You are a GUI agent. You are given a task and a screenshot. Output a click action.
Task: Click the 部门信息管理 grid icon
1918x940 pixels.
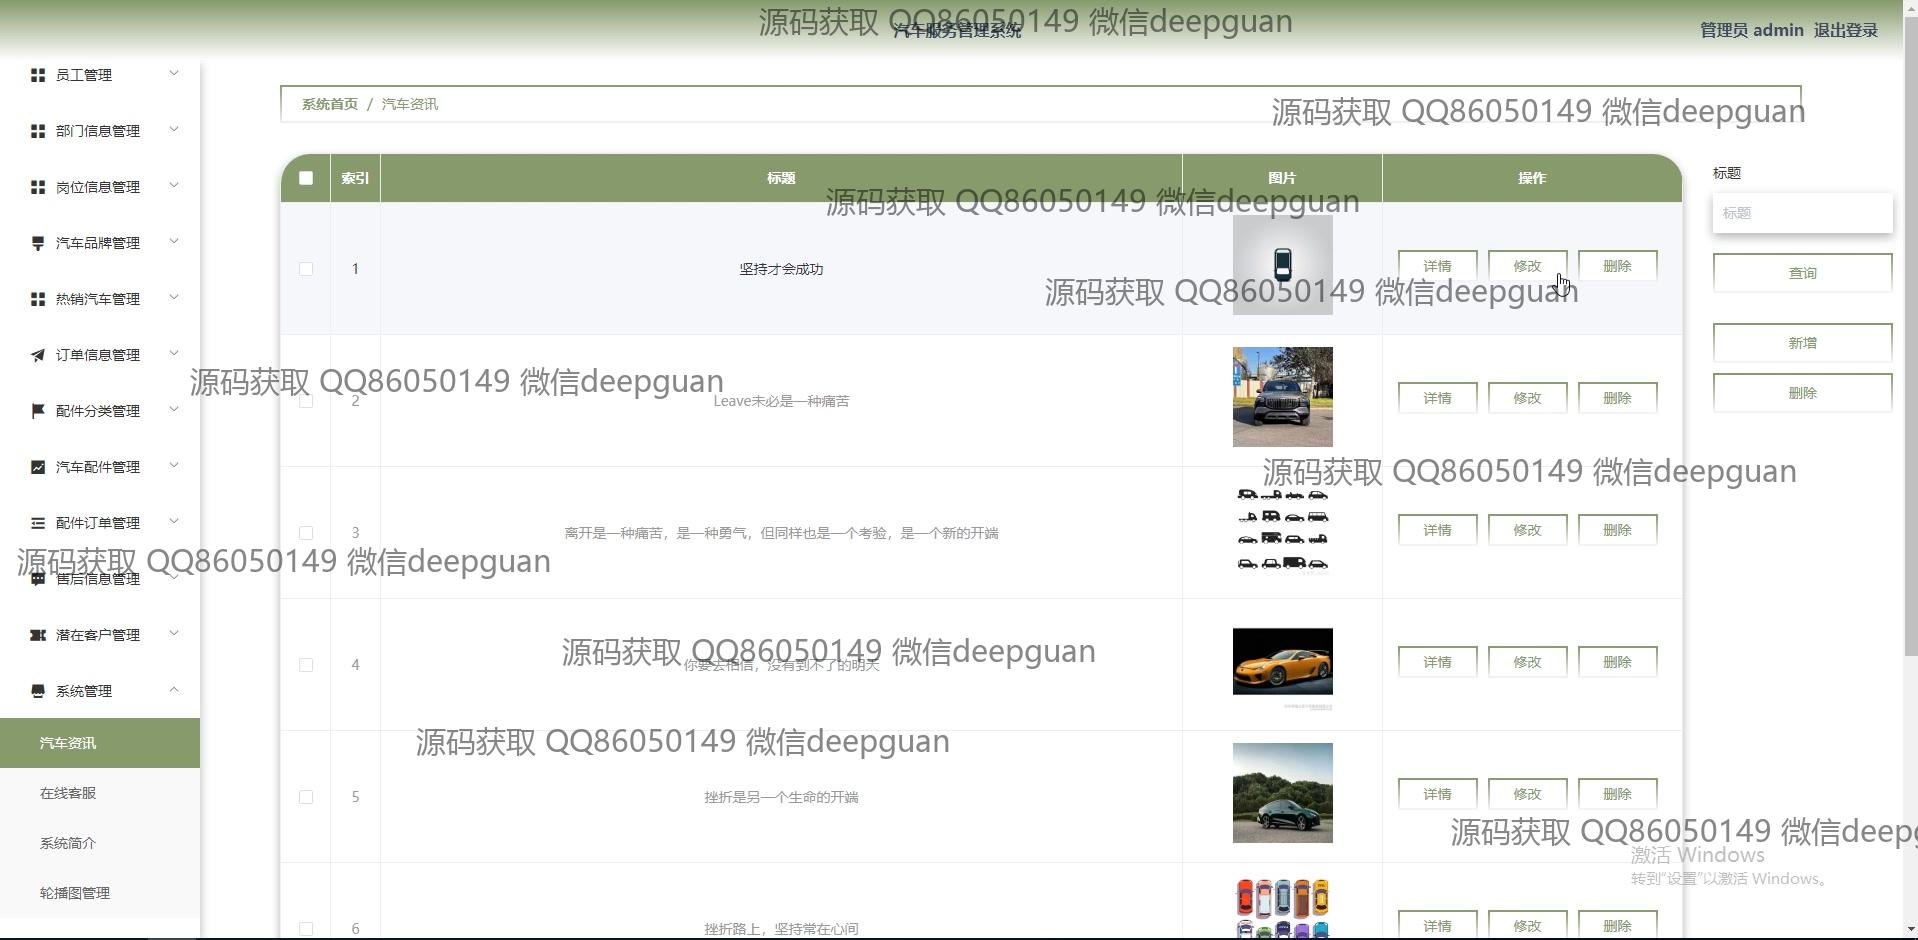tap(38, 131)
